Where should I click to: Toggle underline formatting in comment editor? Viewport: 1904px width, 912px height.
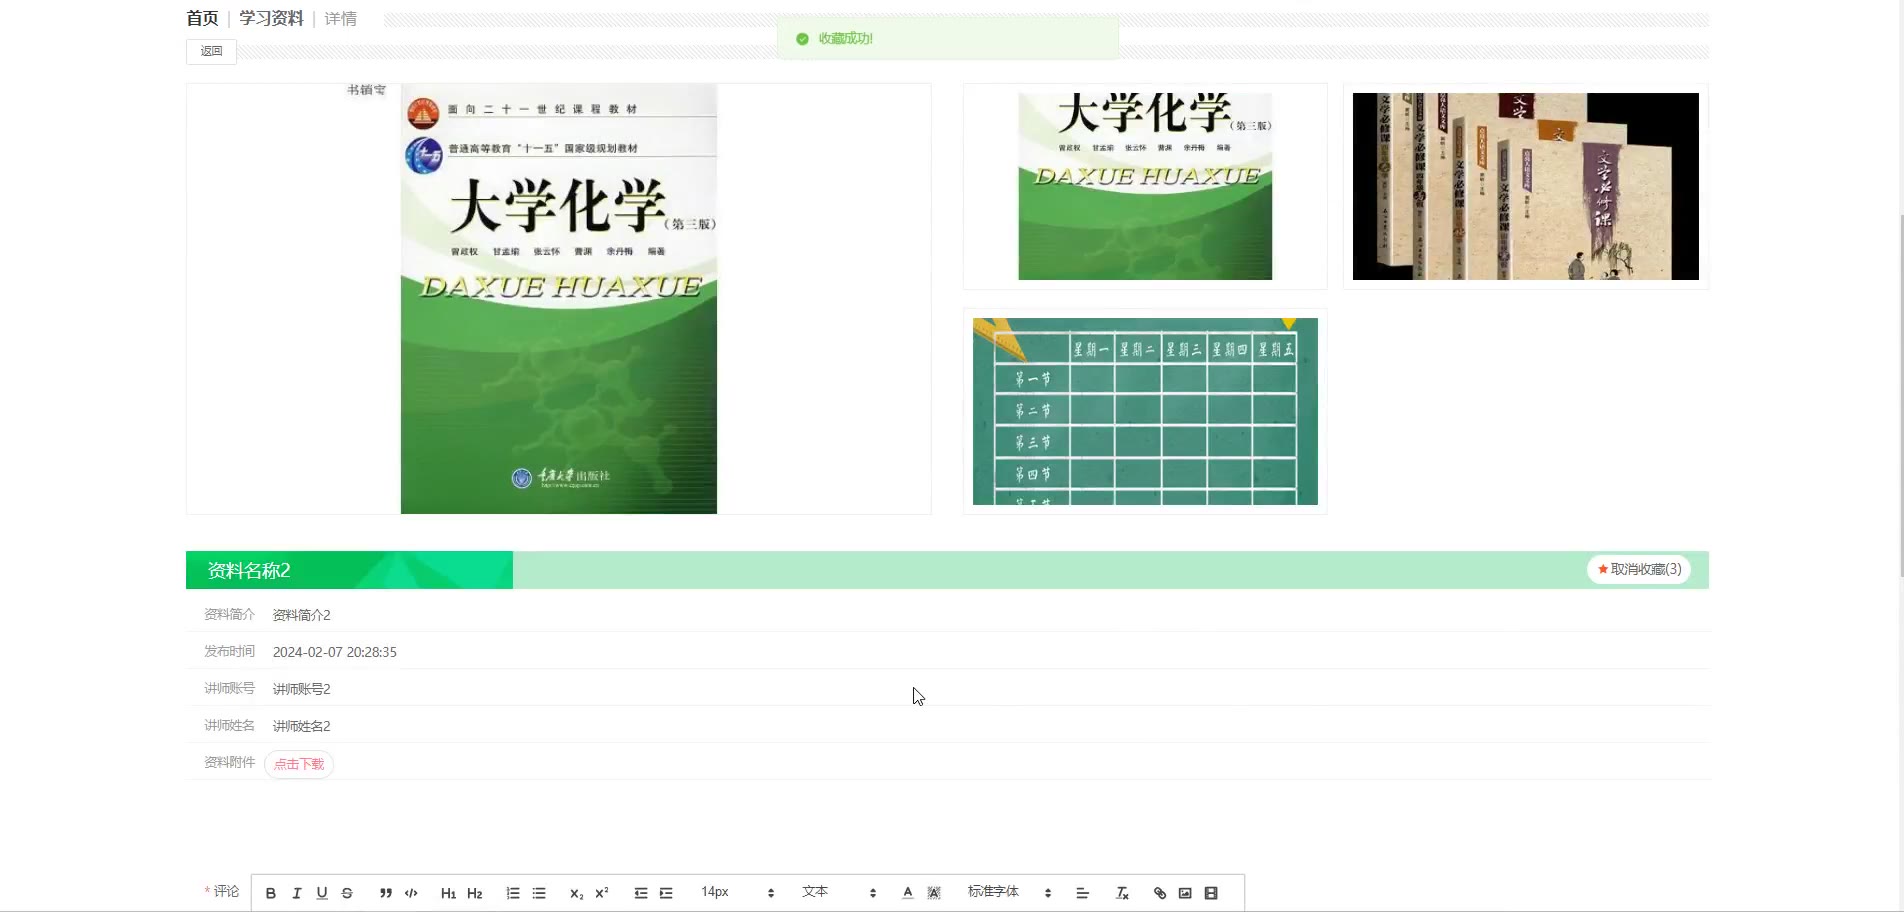tap(322, 893)
